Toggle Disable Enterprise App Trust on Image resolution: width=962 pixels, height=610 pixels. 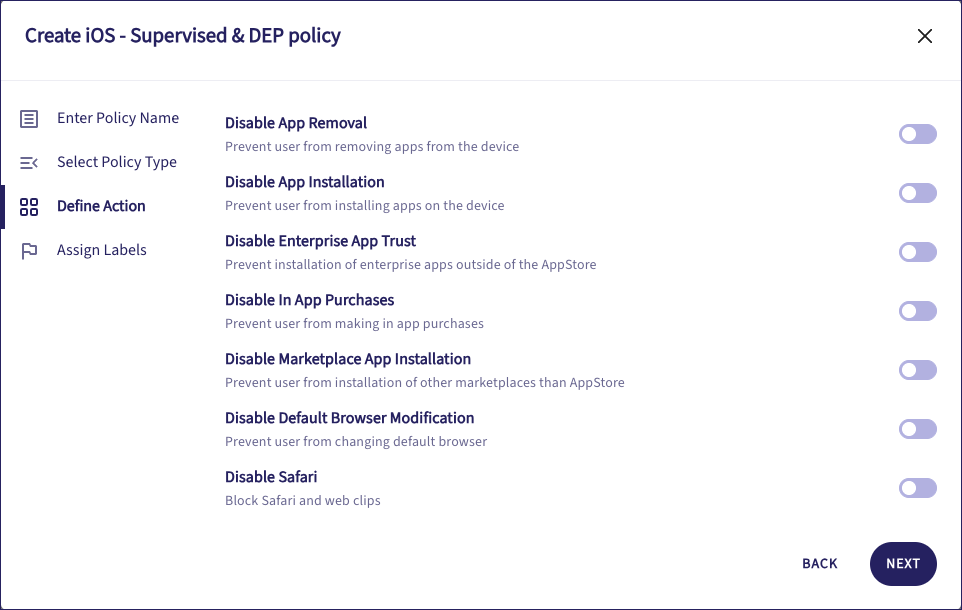[x=917, y=252]
